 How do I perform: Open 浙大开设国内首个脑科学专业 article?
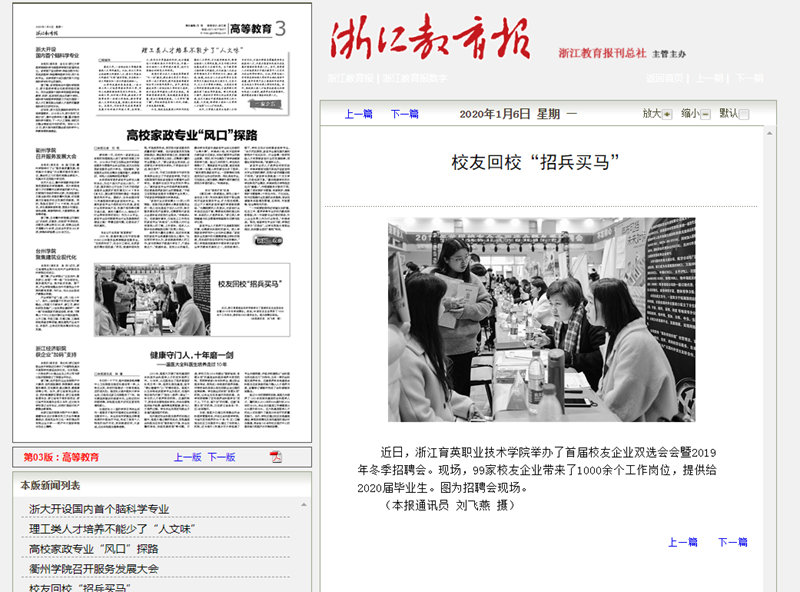99,509
